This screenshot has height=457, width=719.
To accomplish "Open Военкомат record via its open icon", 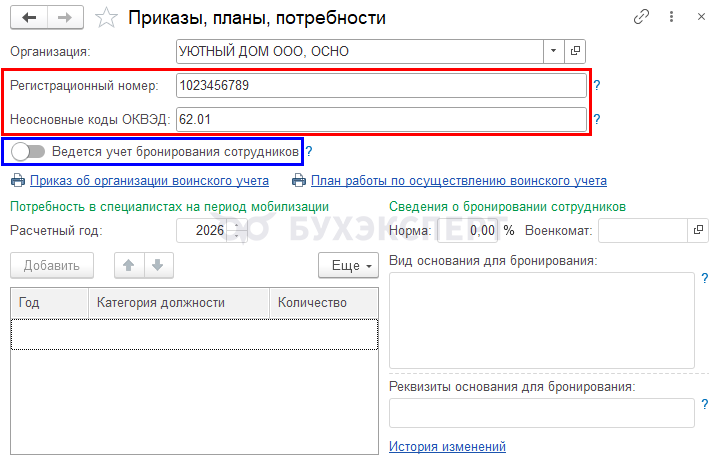I will click(x=698, y=230).
